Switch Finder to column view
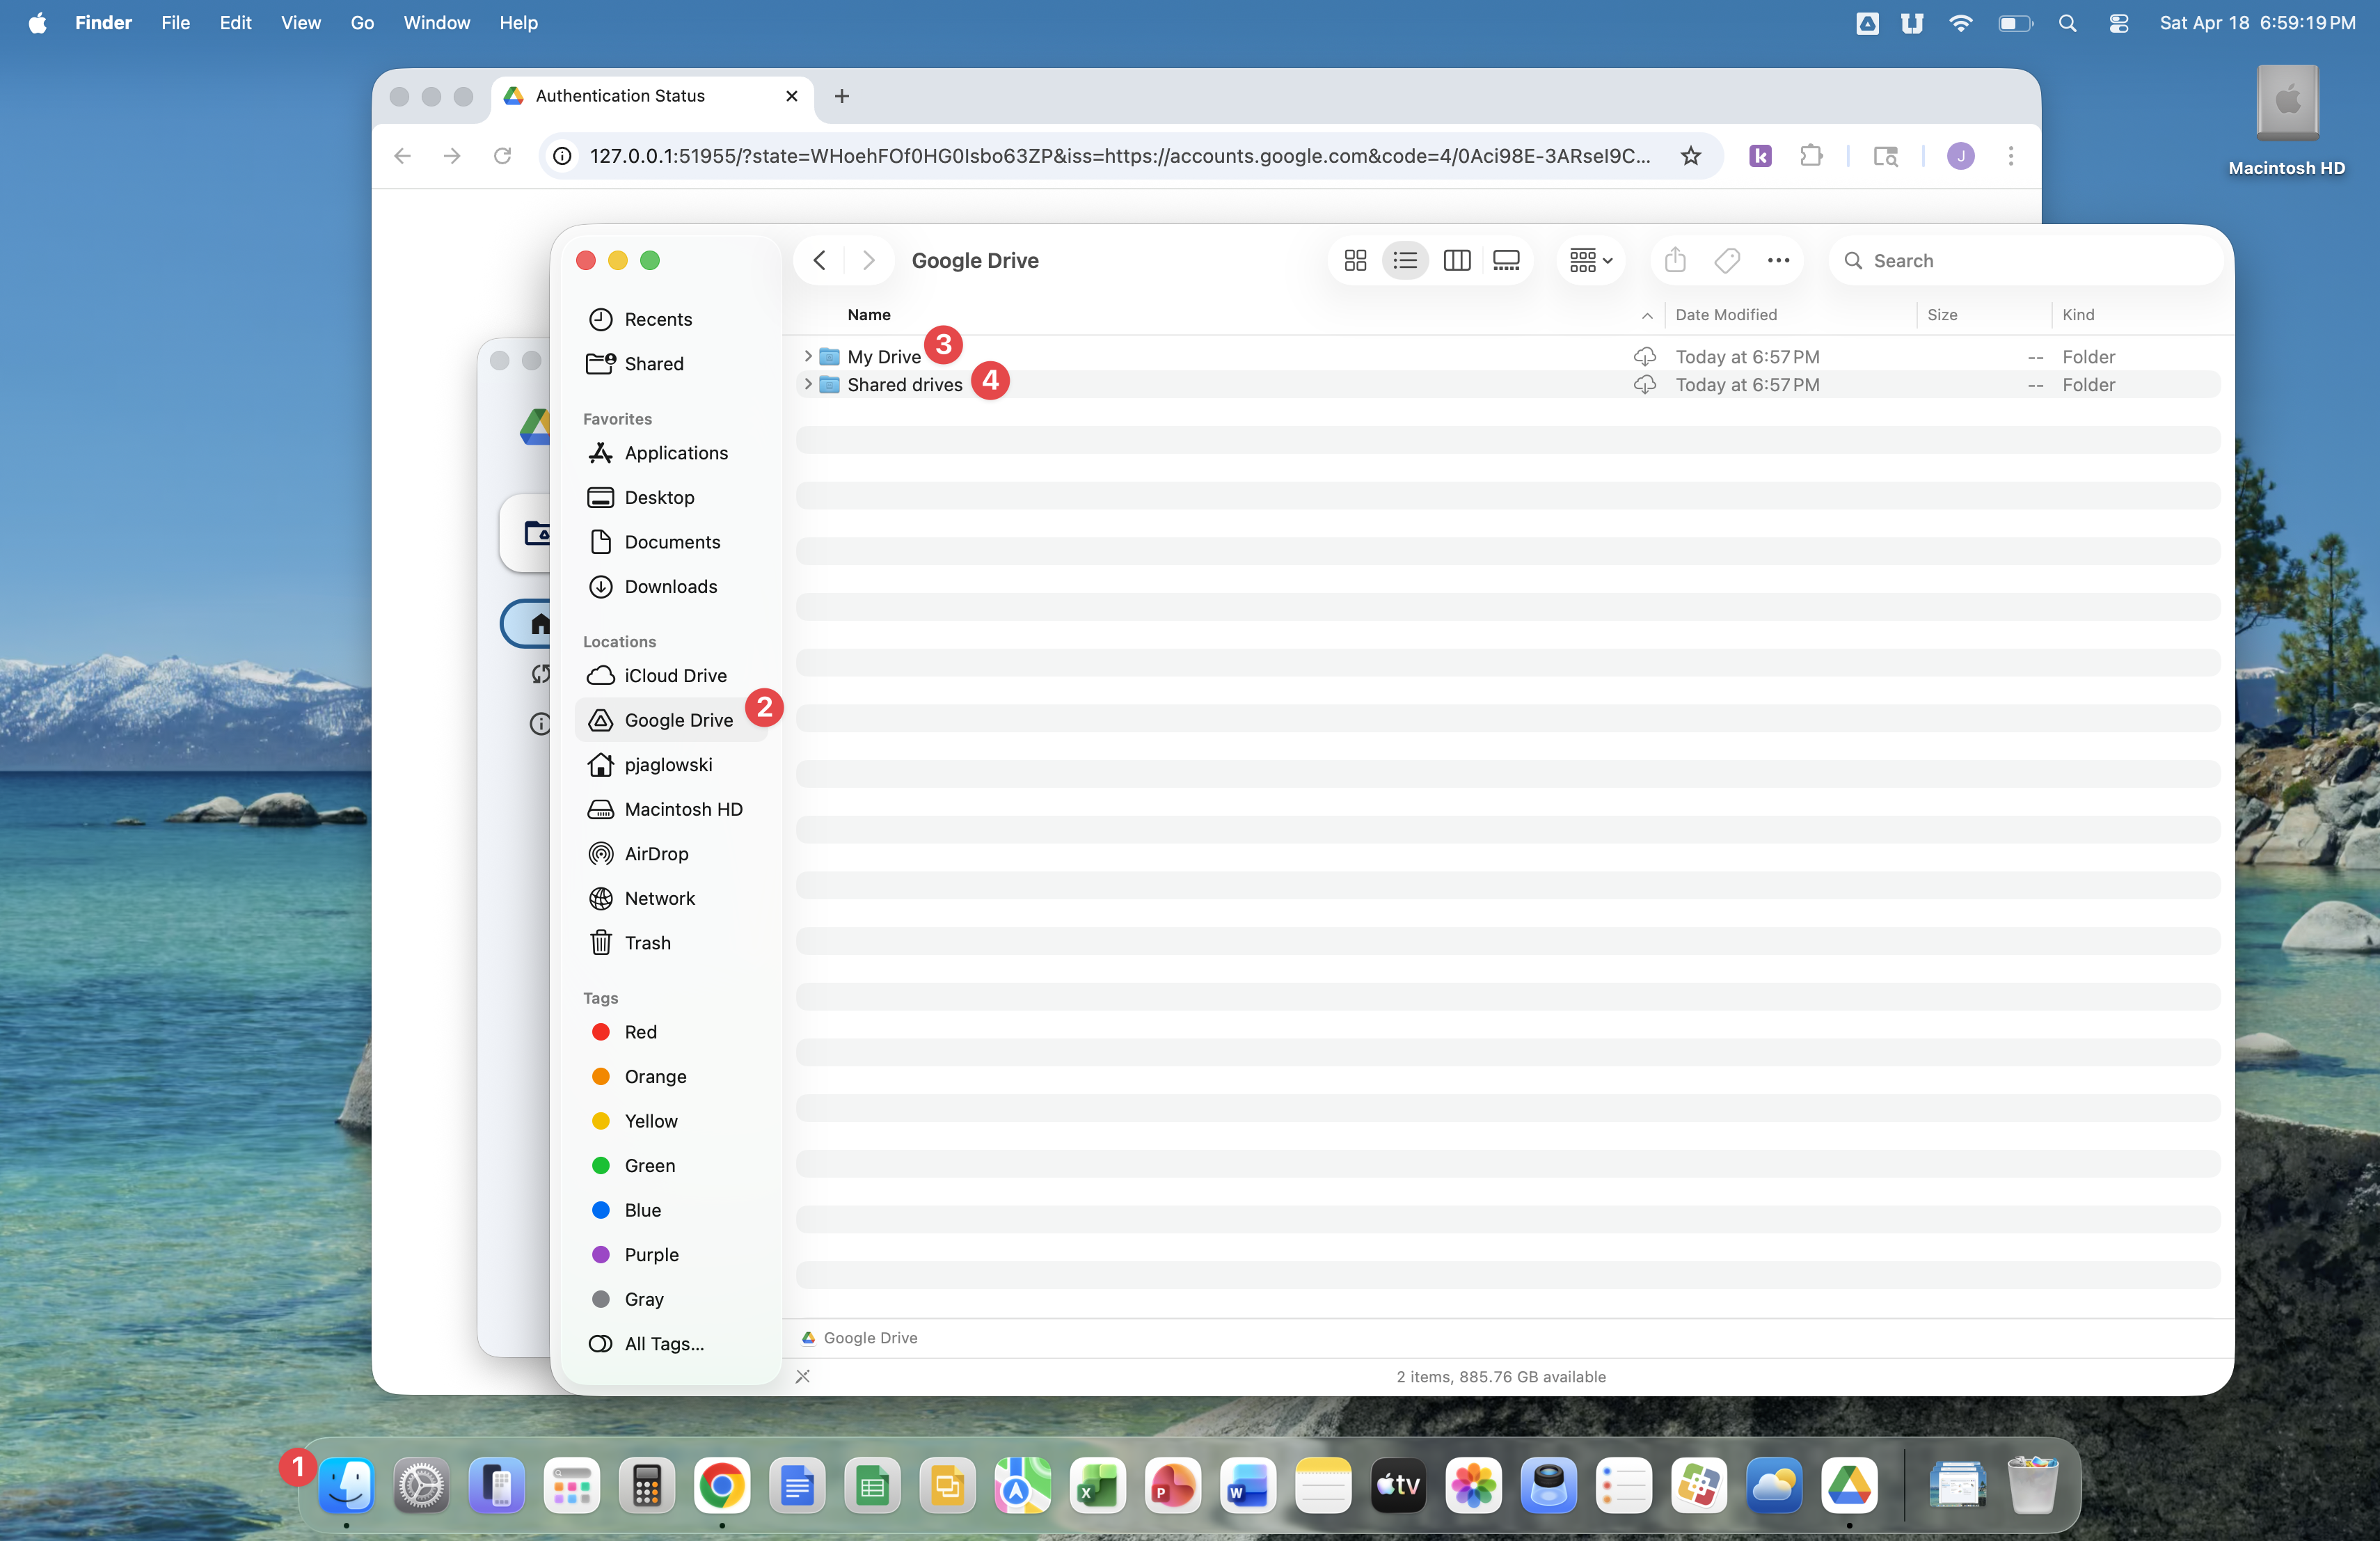2380x1541 pixels. tap(1456, 261)
